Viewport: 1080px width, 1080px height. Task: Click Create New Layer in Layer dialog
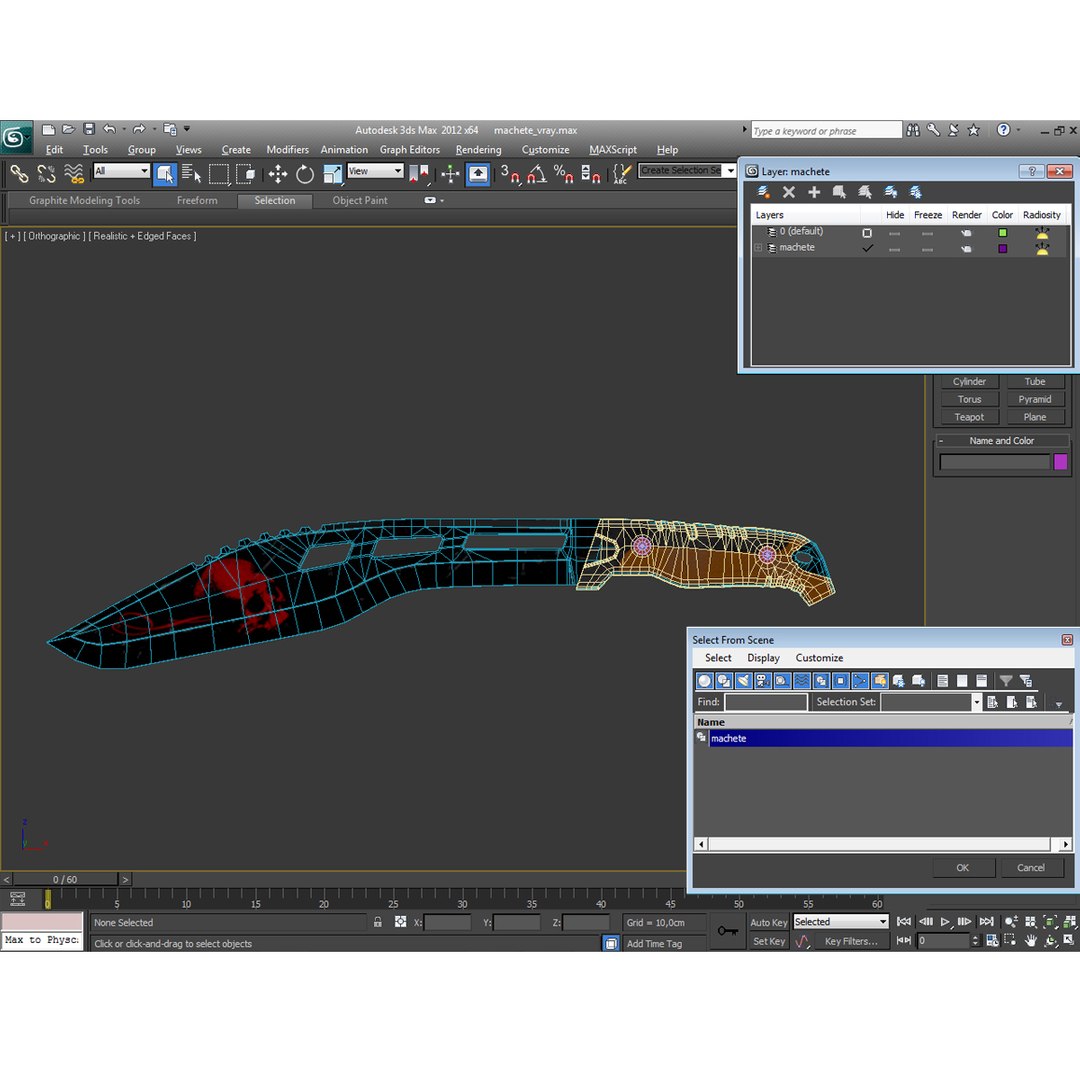tap(763, 192)
